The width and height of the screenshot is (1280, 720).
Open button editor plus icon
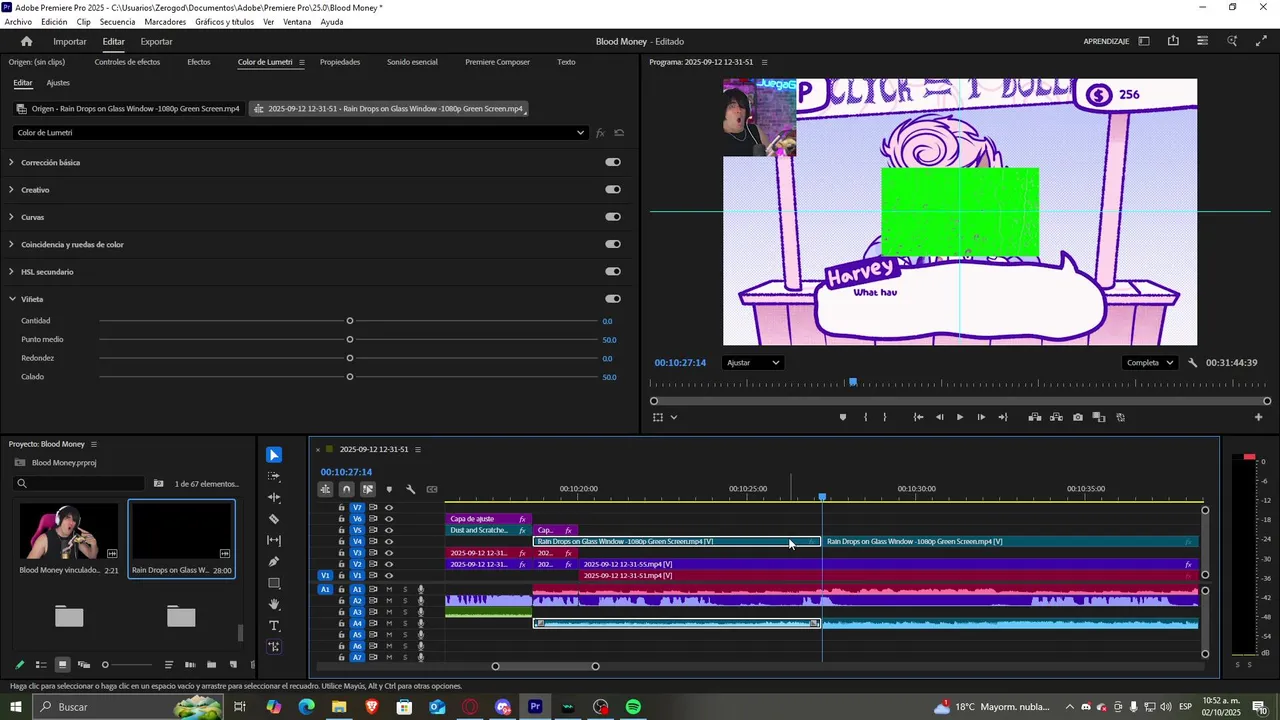[1258, 417]
